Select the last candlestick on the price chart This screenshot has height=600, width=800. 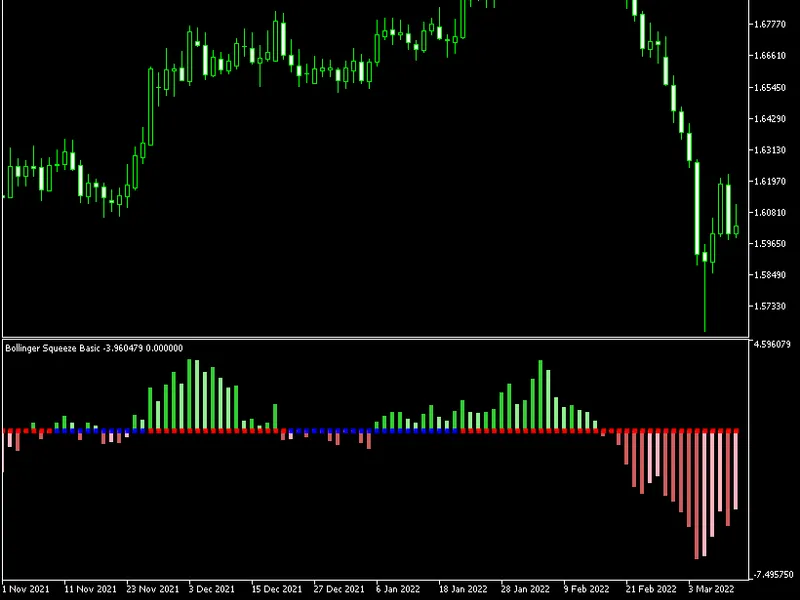point(736,221)
